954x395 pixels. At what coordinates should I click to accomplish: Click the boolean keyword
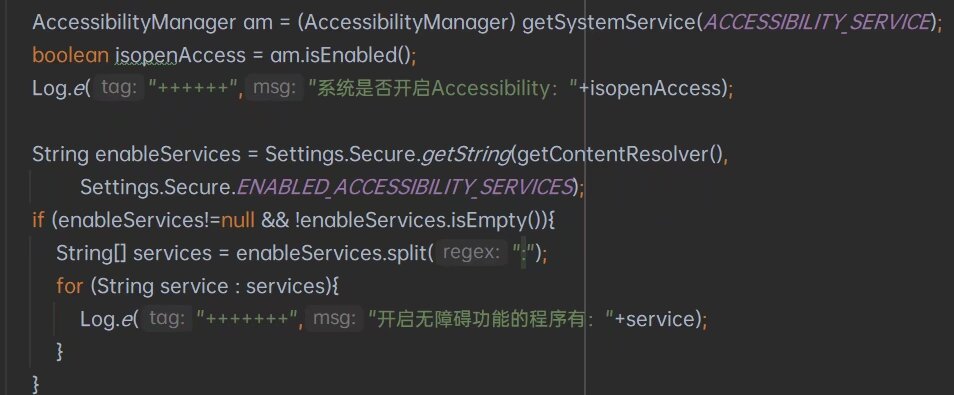[71, 56]
